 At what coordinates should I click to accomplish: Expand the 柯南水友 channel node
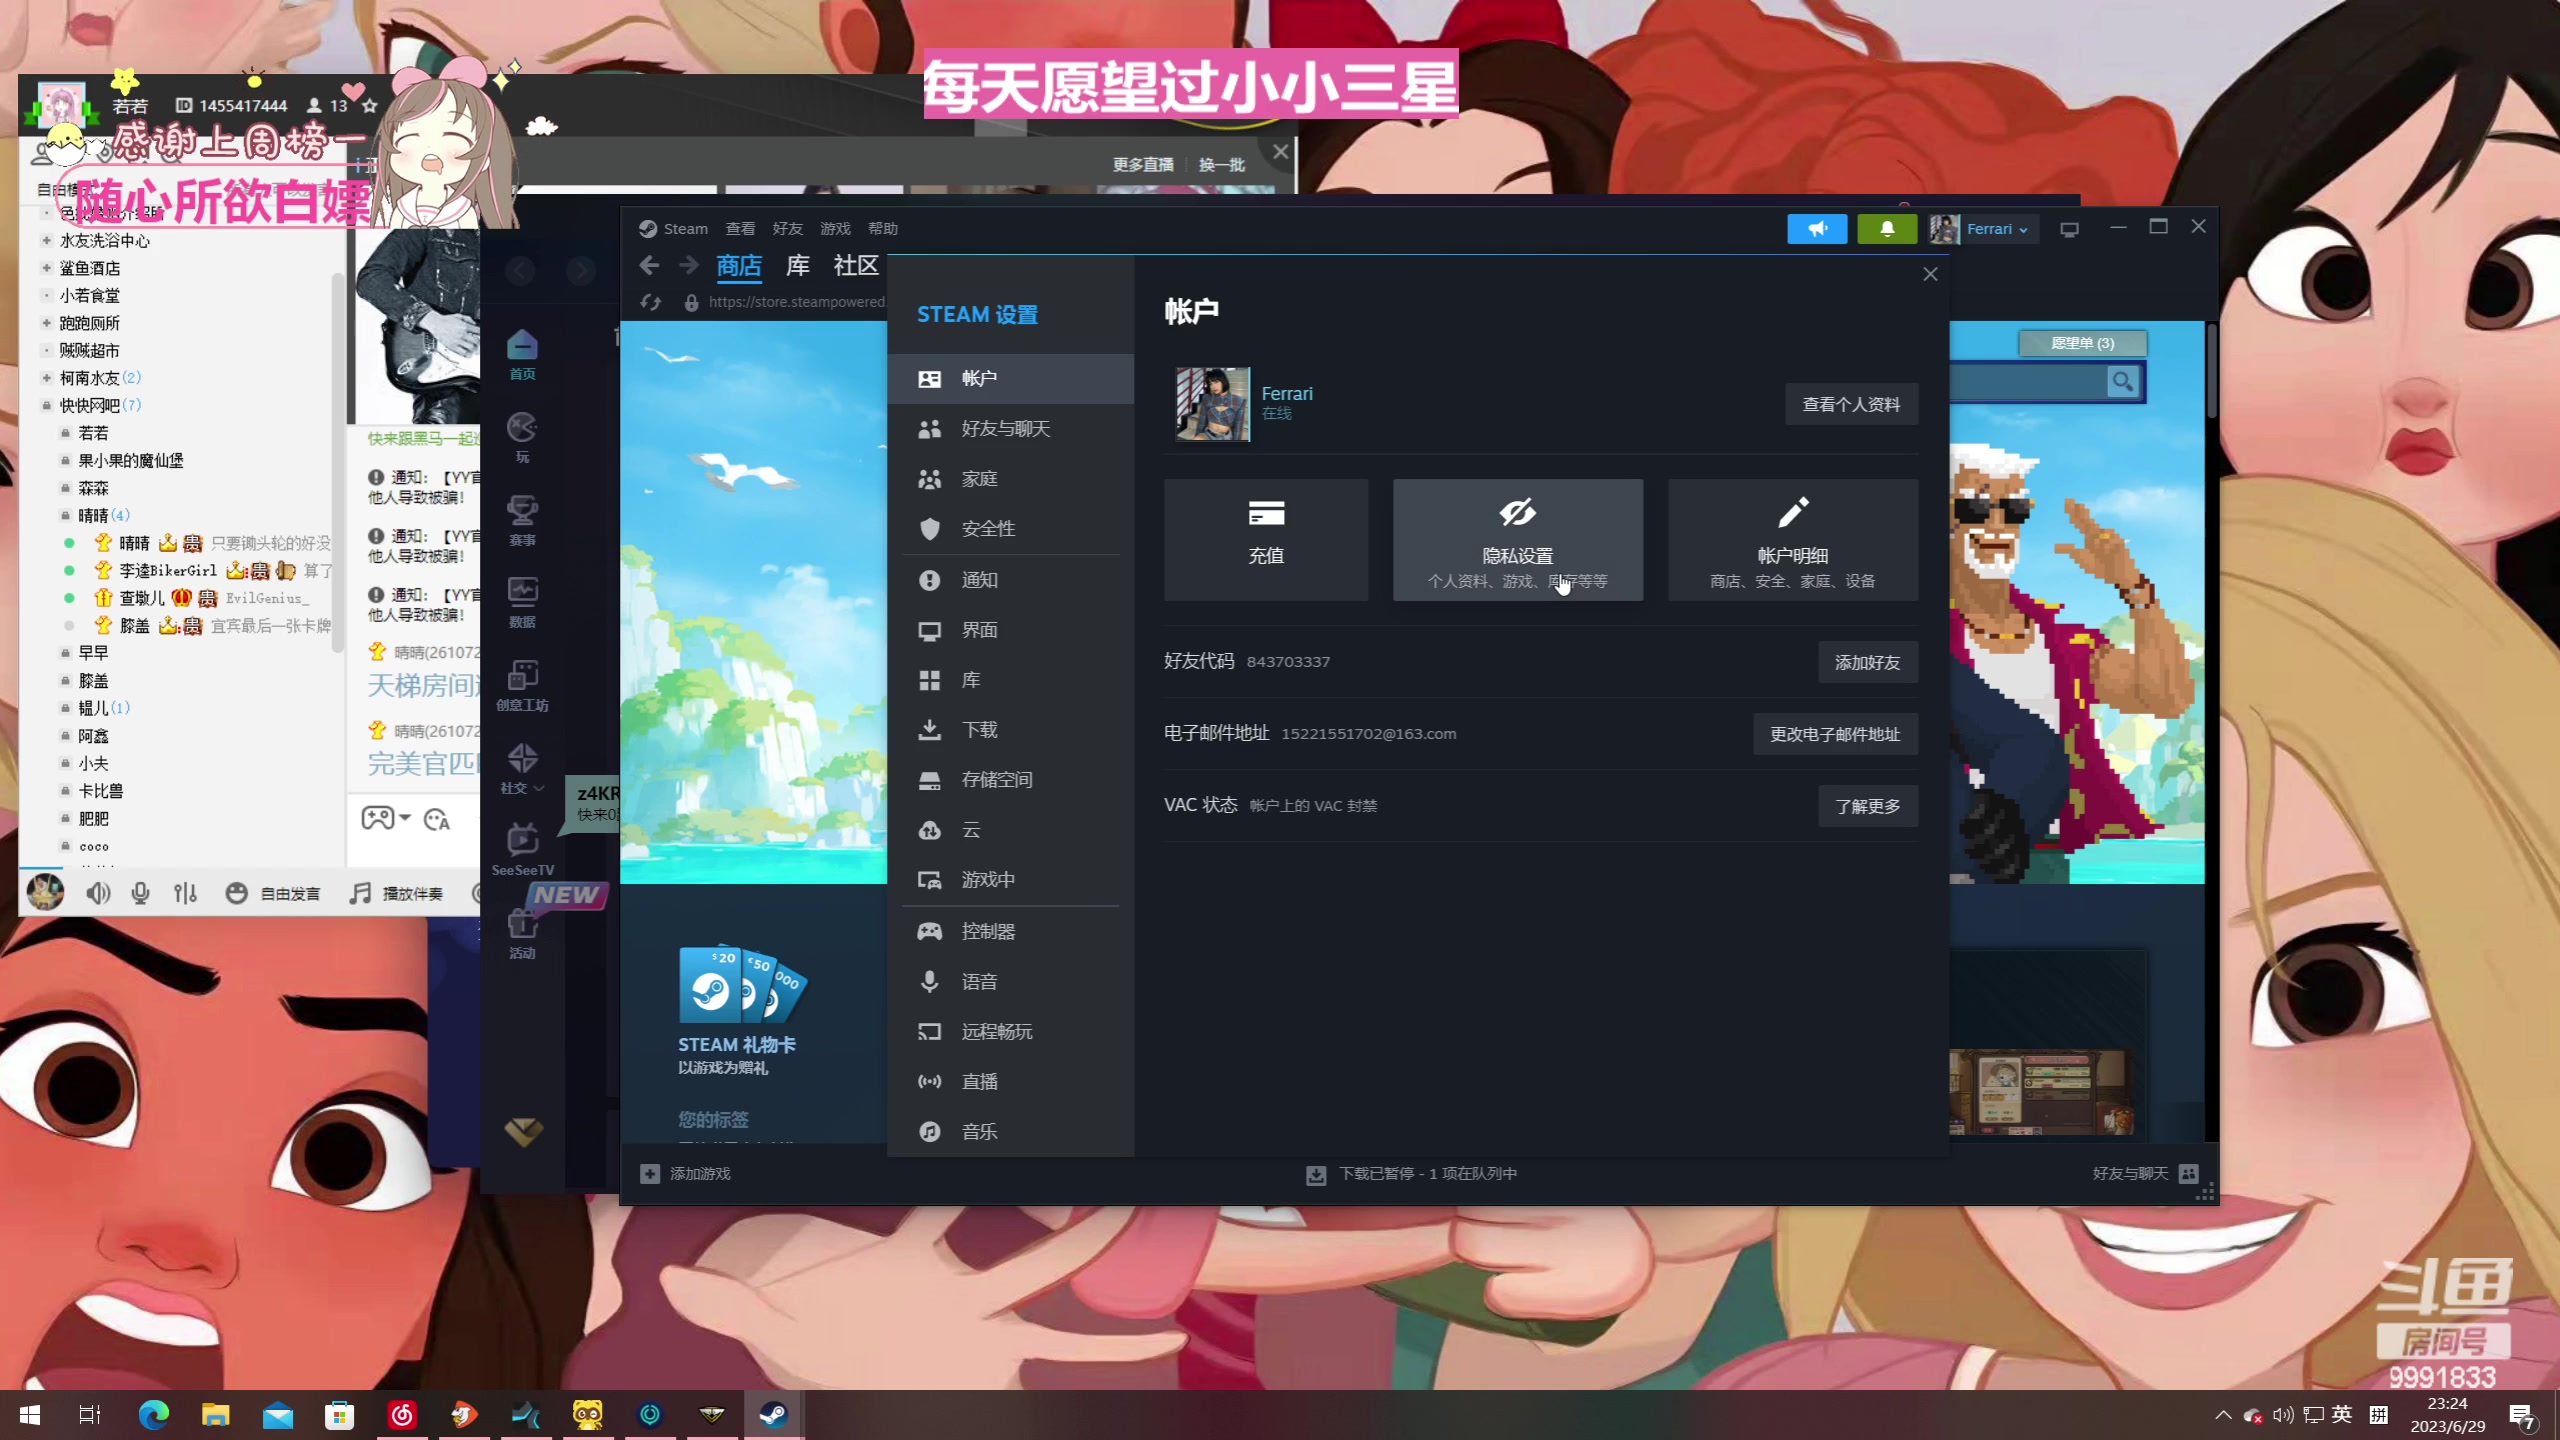tap(46, 378)
